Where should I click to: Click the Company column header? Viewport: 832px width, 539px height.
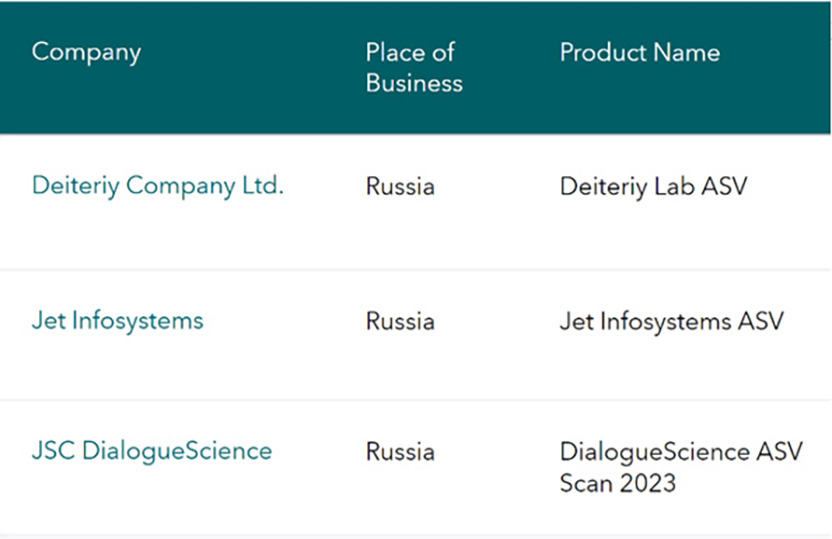(x=86, y=53)
